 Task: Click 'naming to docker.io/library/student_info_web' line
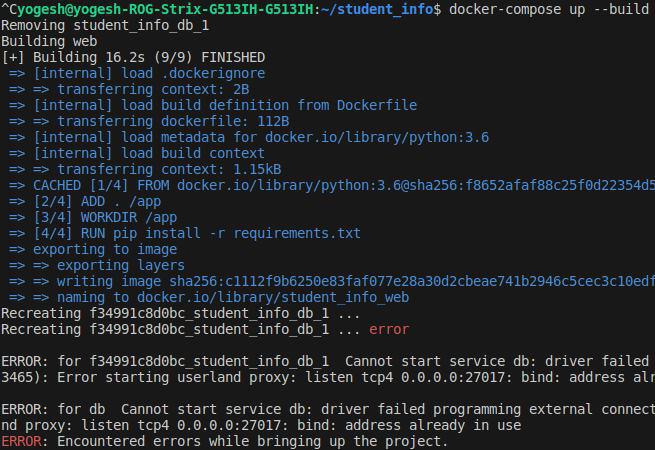click(209, 297)
